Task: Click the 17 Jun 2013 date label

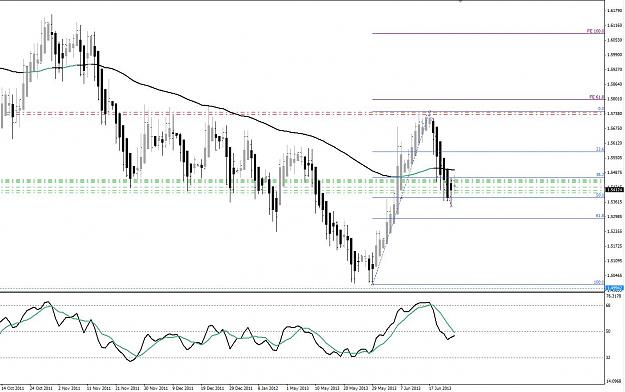Action: (x=440, y=388)
